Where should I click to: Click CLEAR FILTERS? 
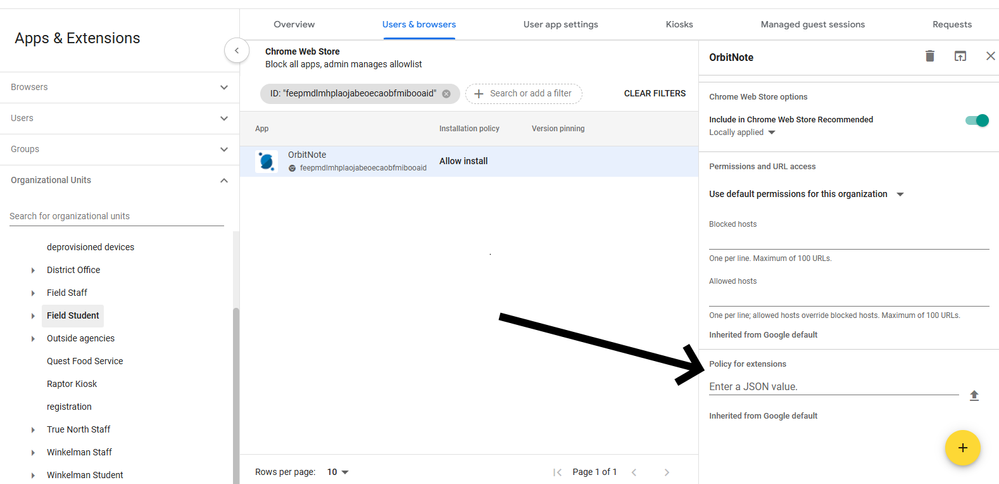click(x=655, y=94)
